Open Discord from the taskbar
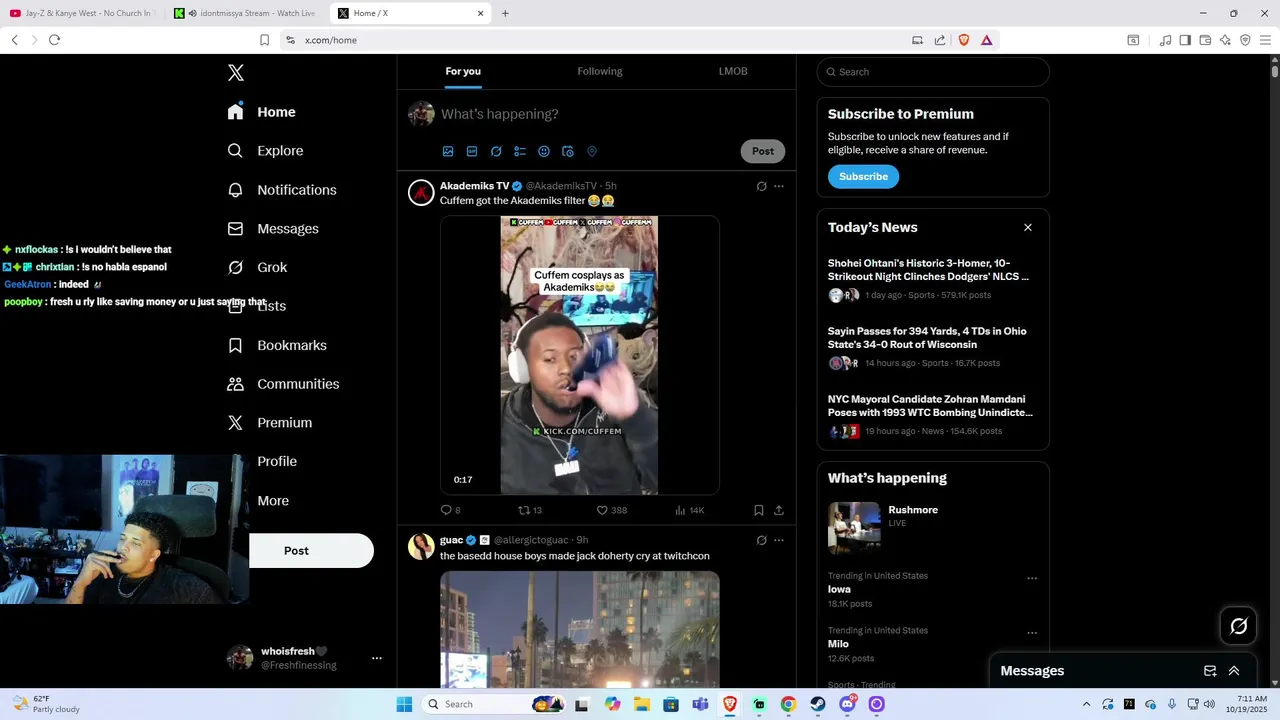The image size is (1280, 720). 847,704
